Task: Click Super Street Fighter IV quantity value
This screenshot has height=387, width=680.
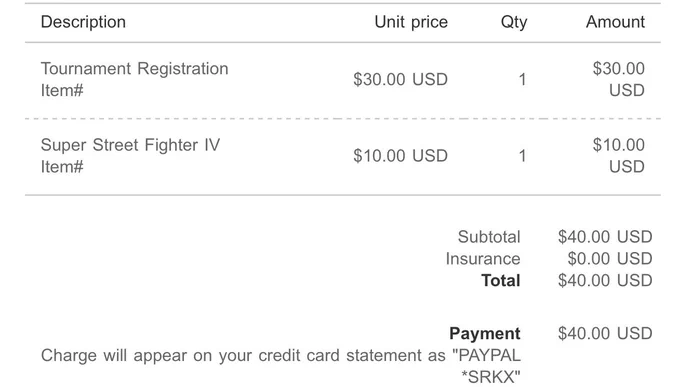Action: pyautogui.click(x=523, y=156)
